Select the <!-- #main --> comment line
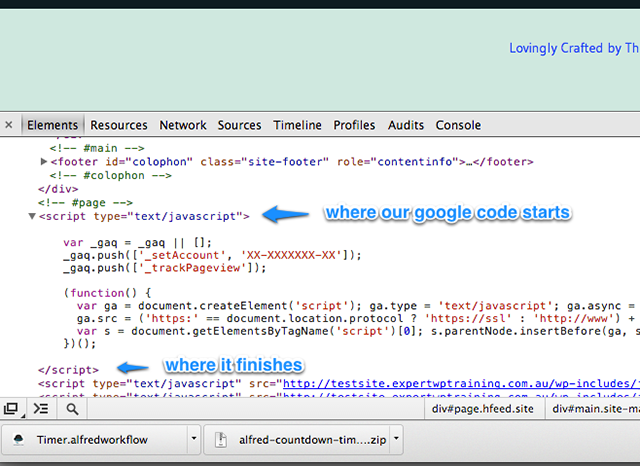Viewport: 640px width, 466px height. 97,148
